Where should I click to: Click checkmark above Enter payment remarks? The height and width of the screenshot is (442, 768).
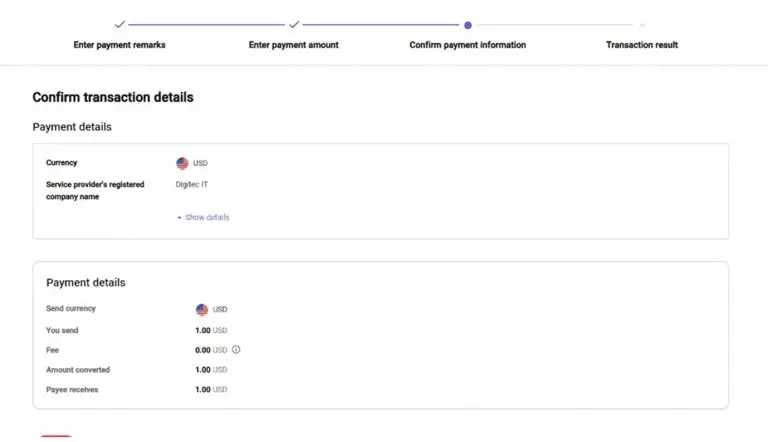[120, 24]
